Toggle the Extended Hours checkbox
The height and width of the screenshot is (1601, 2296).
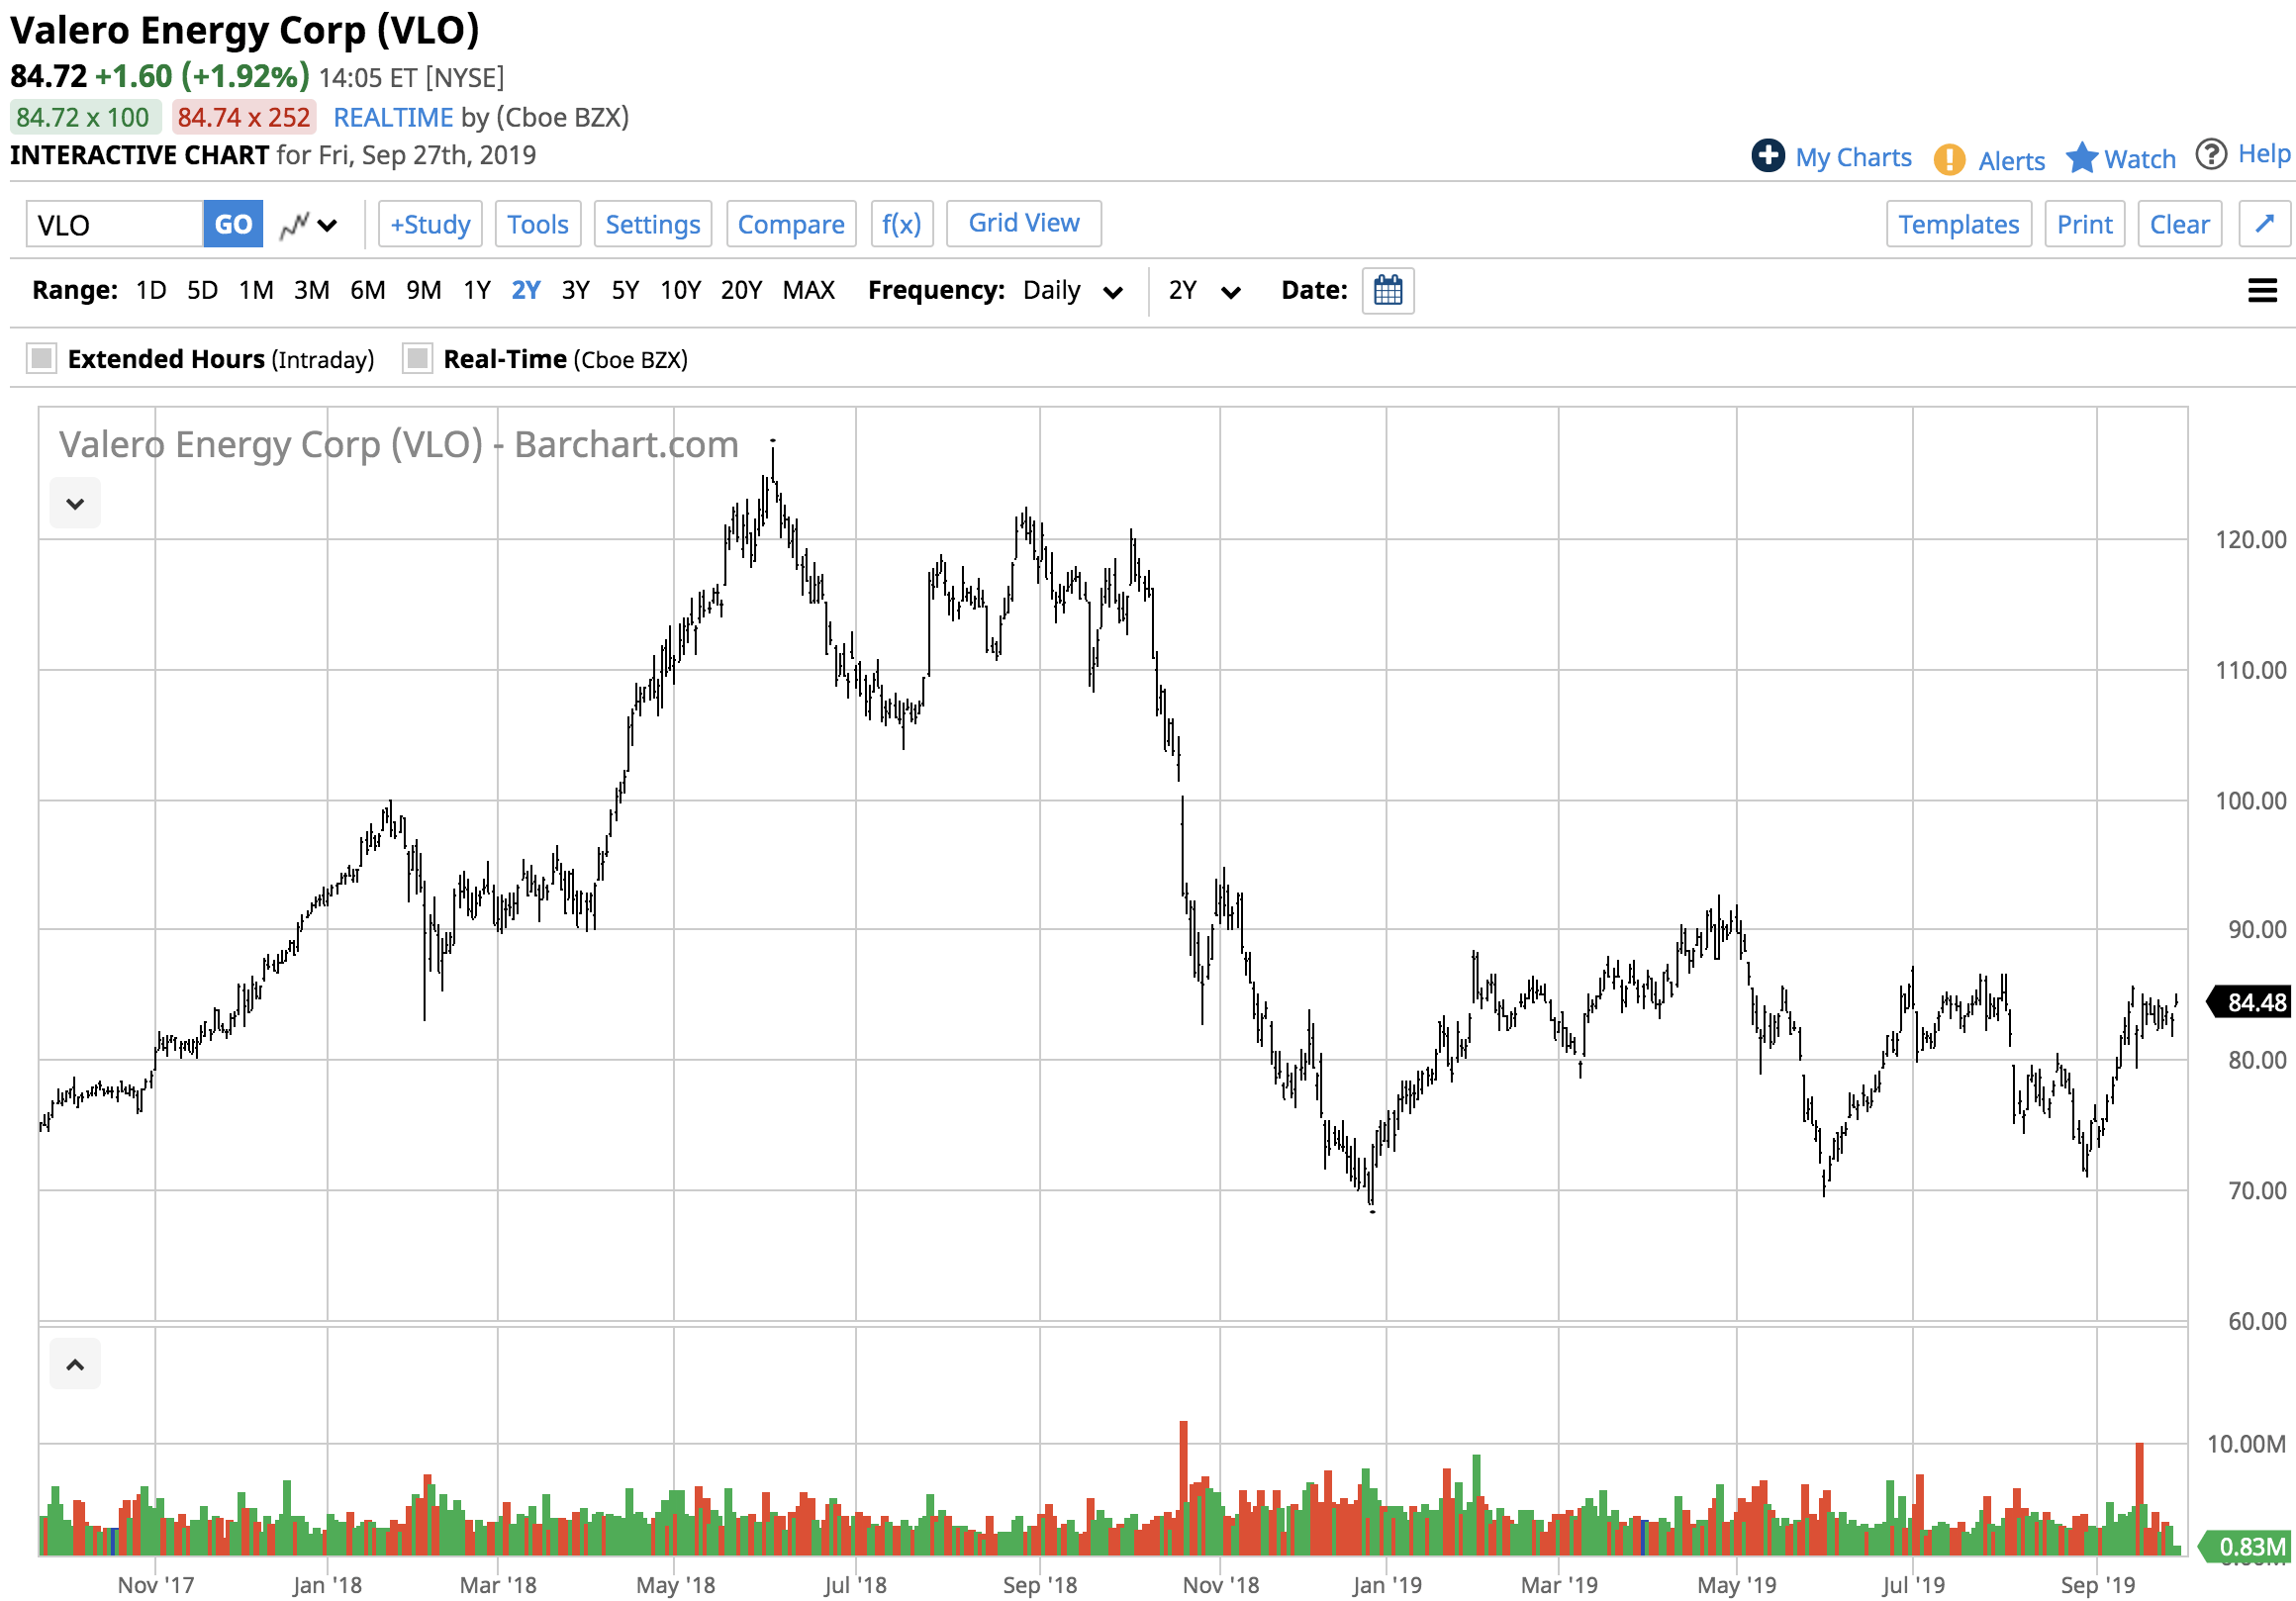point(41,358)
